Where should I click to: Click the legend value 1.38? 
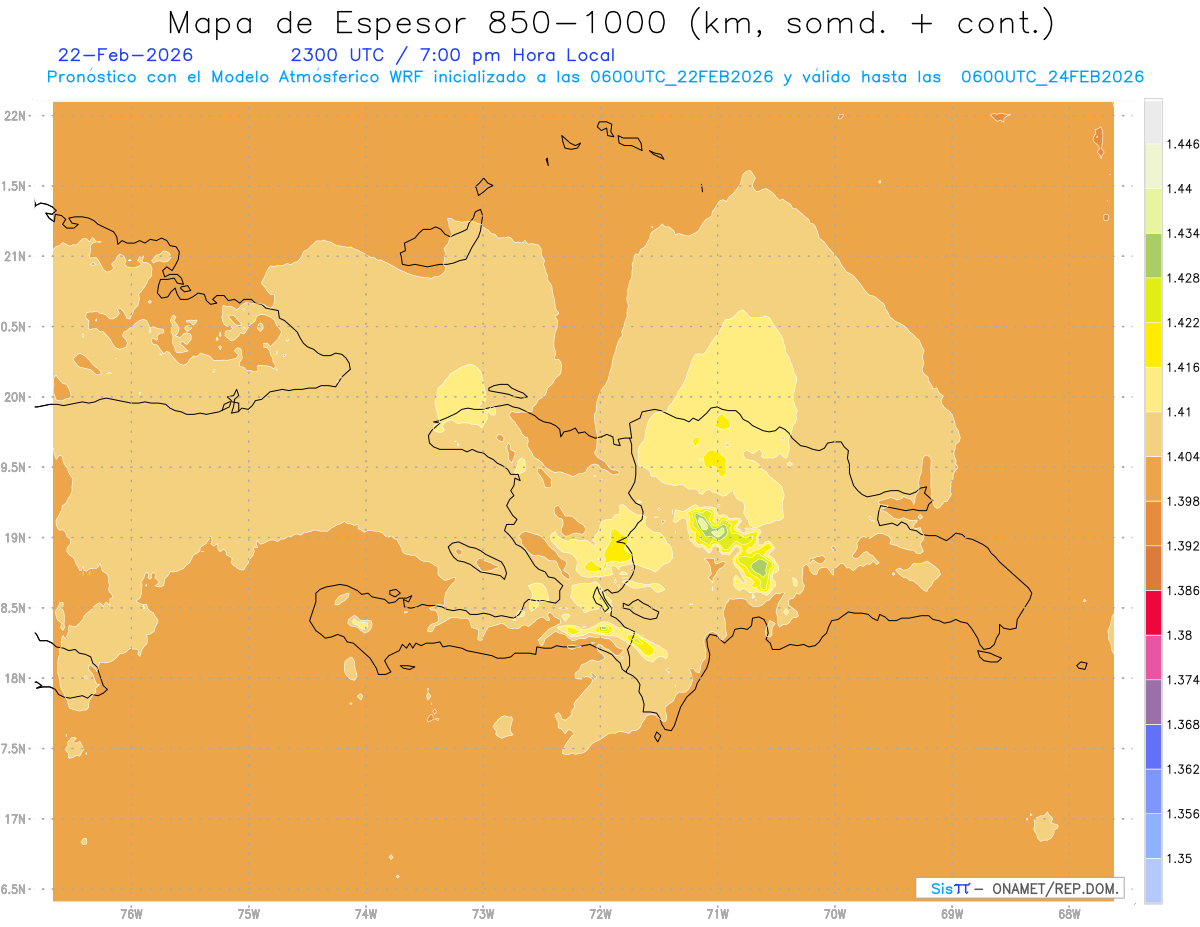tap(1179, 635)
